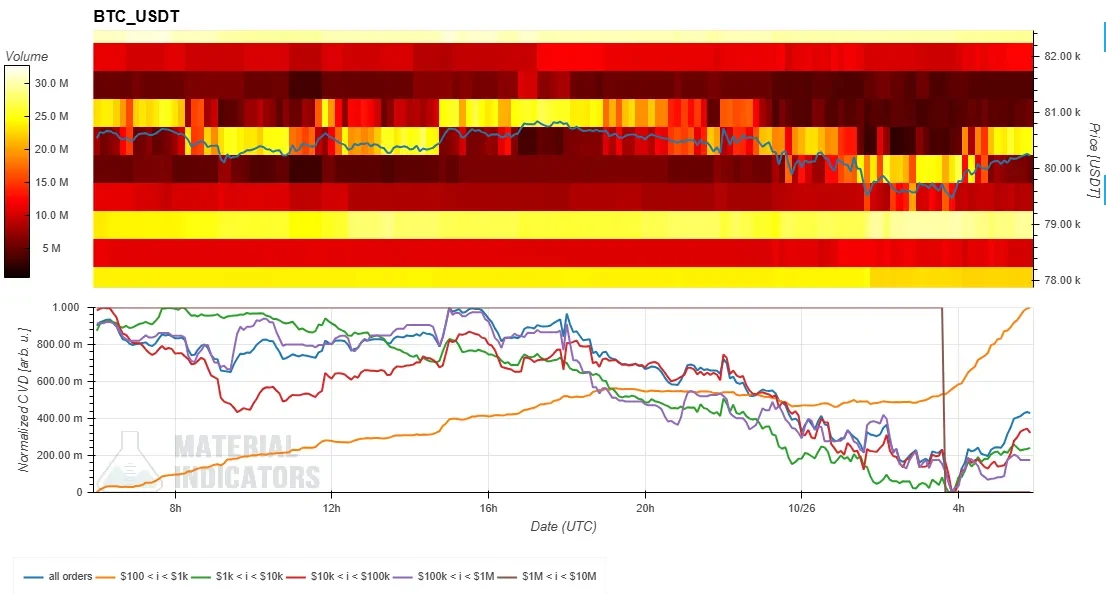Click the 79.00 k price tick
Viewport: 1106px width, 594px height.
(1062, 224)
